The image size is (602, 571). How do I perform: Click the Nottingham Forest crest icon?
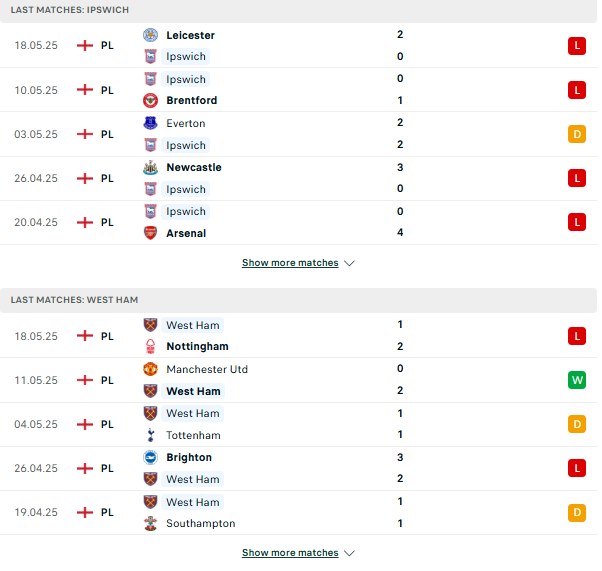coord(150,346)
